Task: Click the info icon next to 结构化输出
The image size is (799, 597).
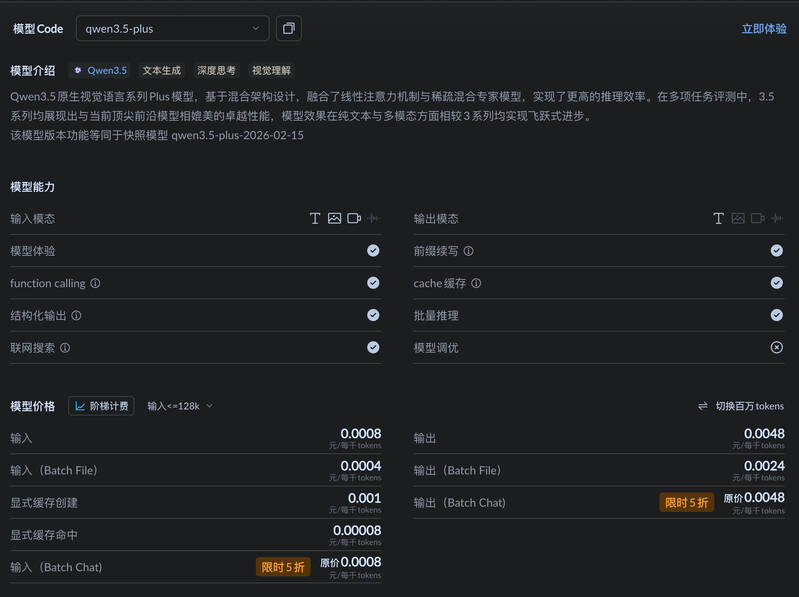Action: tap(76, 316)
